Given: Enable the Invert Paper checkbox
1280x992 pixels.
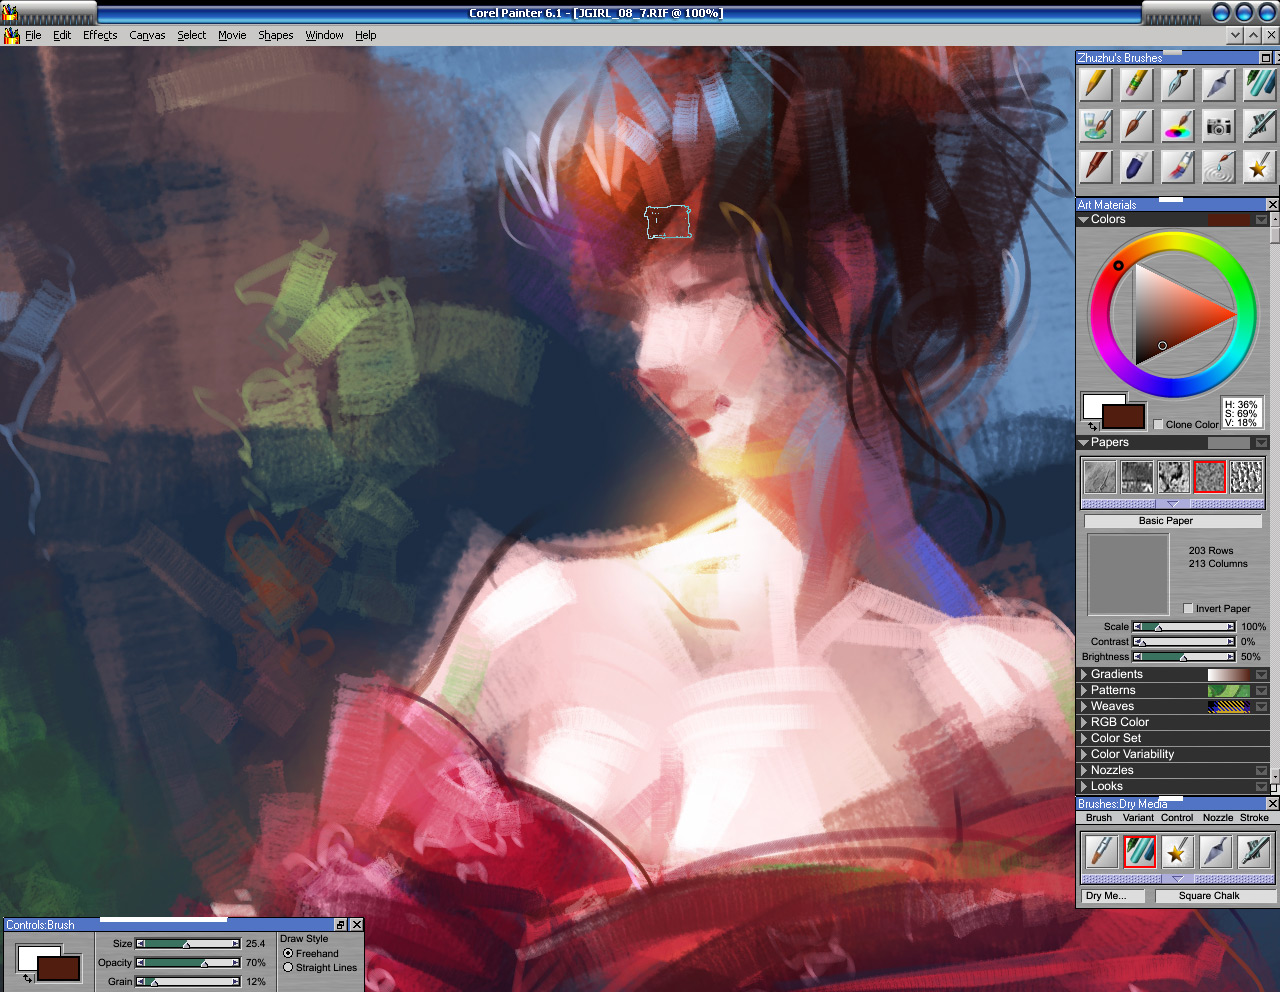Looking at the screenshot, I should point(1188,608).
